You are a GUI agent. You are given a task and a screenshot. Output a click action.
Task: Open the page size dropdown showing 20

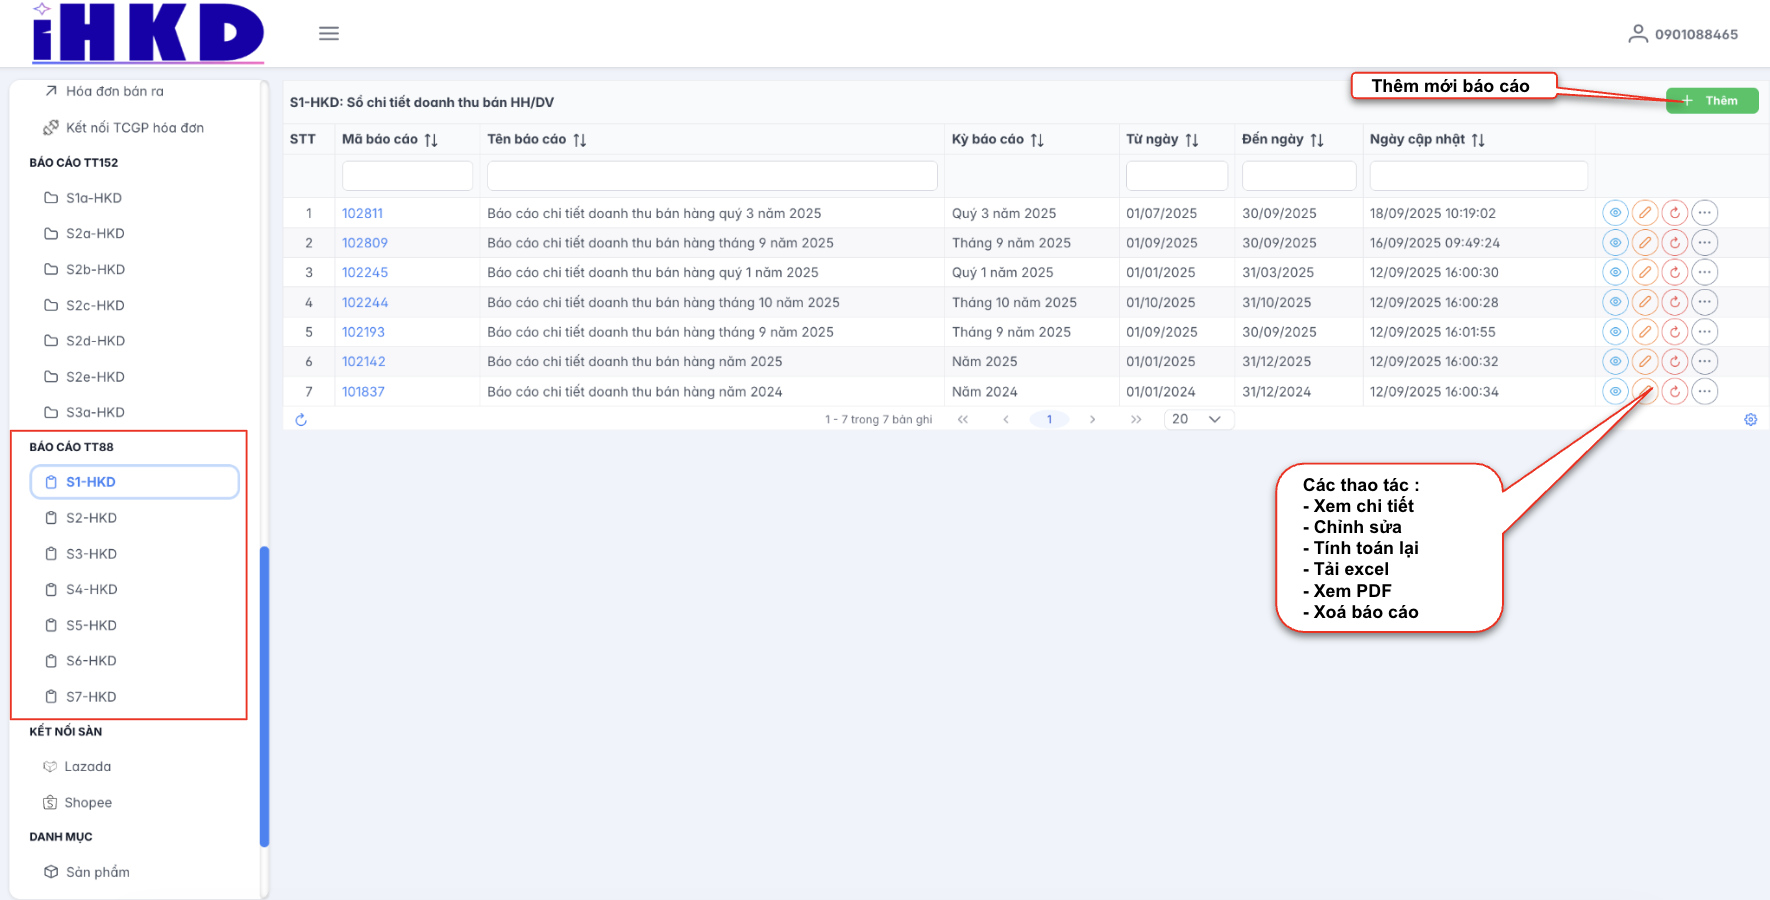coord(1198,420)
